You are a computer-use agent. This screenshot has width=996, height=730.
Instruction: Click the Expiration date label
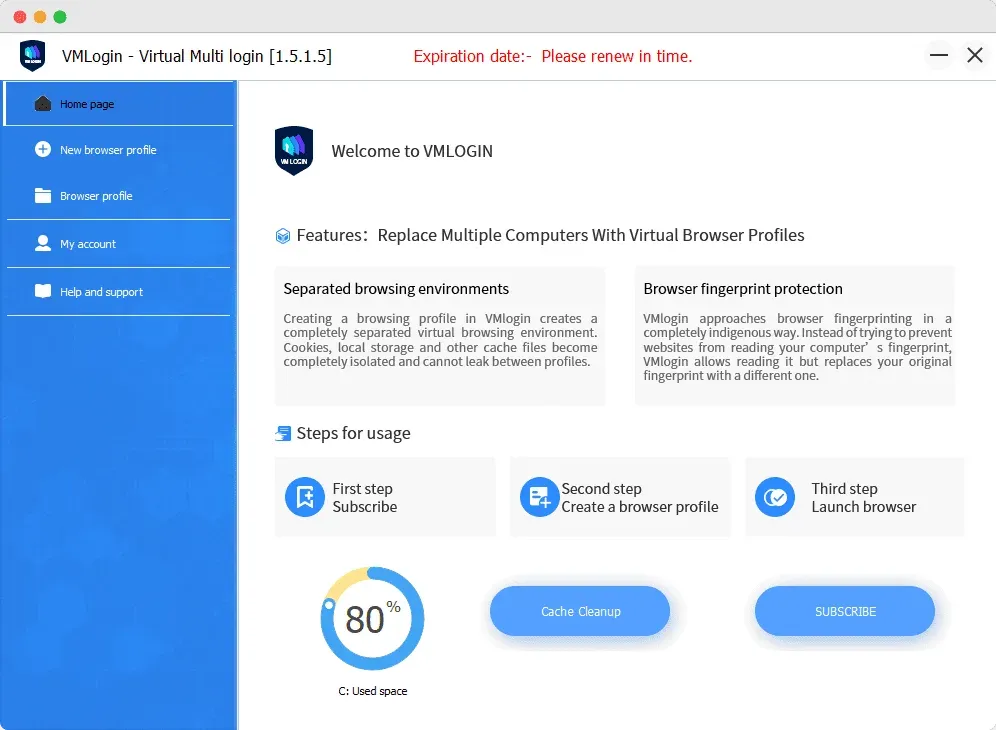[473, 57]
